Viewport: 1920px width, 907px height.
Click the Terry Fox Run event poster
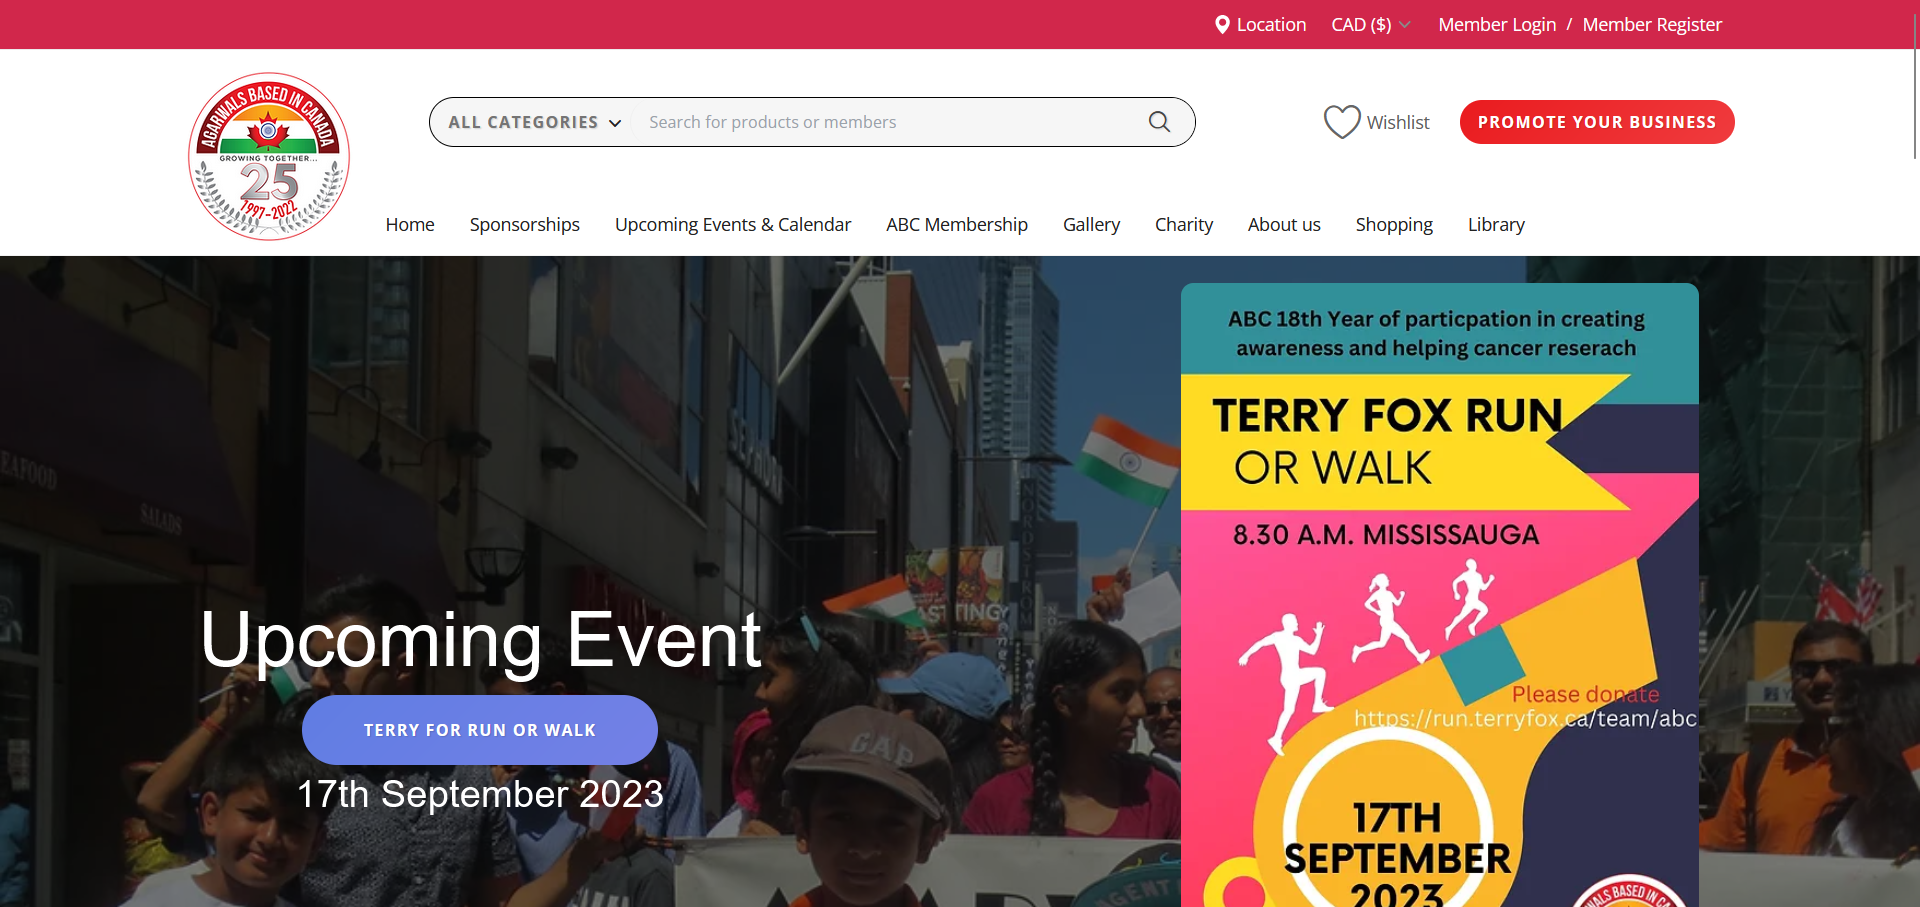[1440, 595]
